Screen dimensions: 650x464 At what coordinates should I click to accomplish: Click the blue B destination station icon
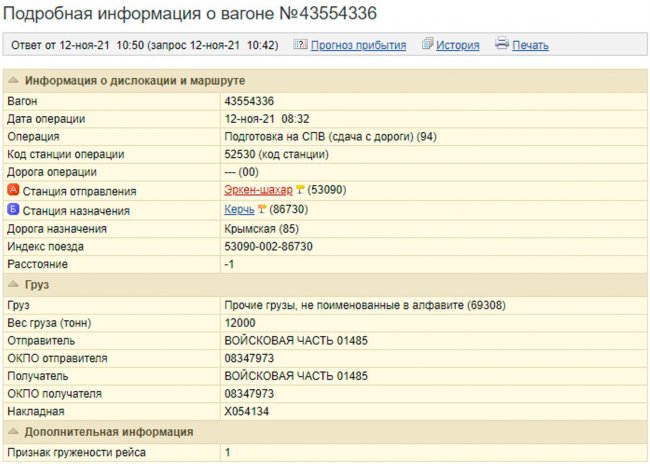click(x=13, y=210)
